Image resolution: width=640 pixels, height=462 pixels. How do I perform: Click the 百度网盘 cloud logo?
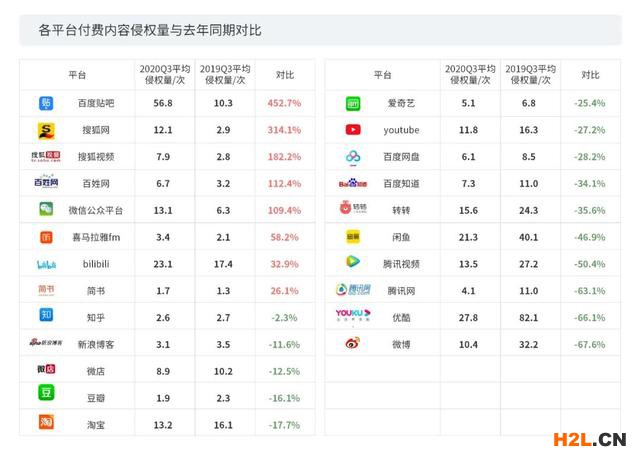pos(353,158)
